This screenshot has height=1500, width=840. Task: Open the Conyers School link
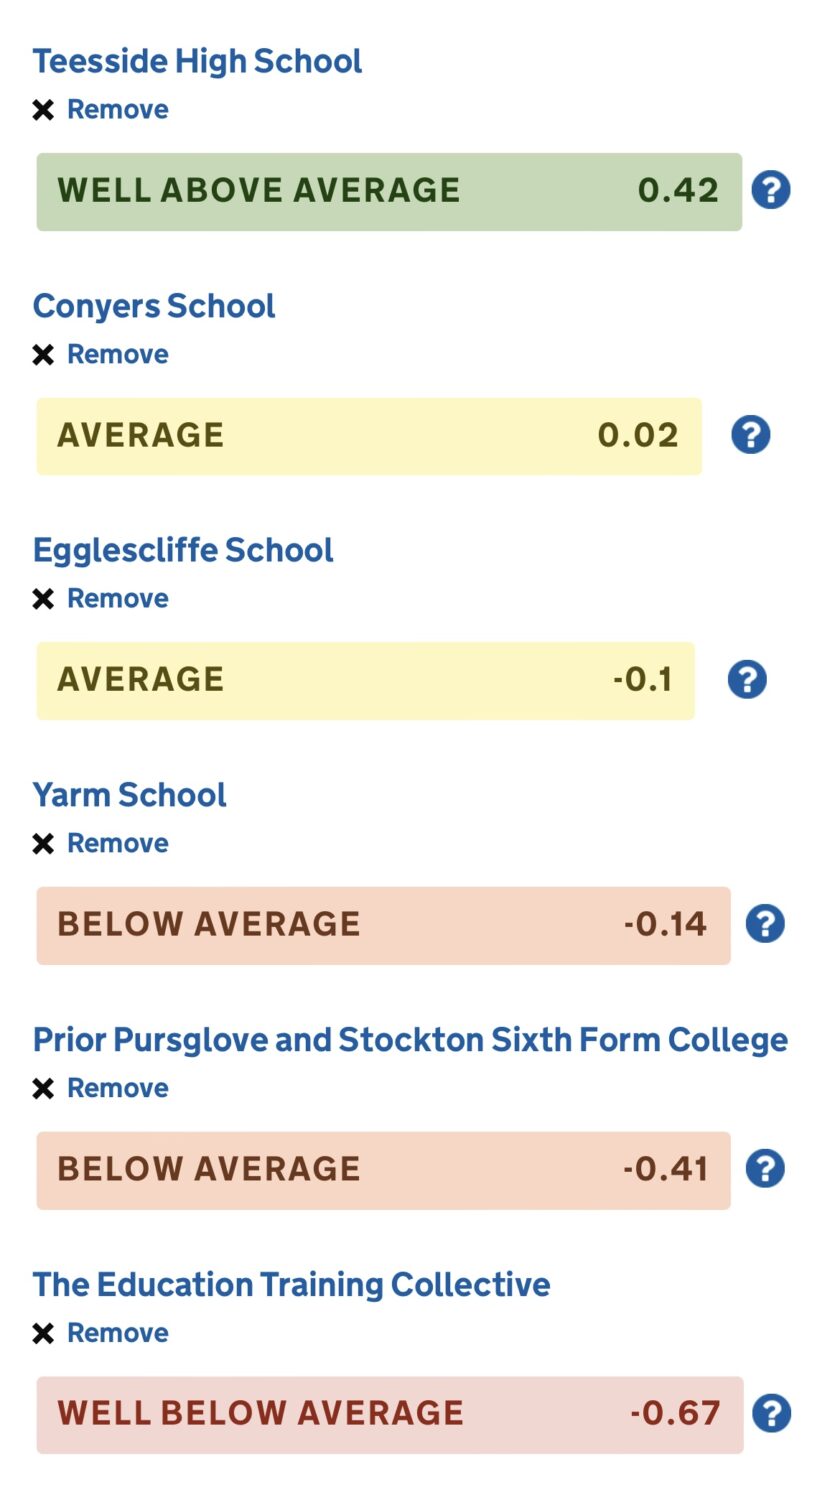click(x=154, y=306)
